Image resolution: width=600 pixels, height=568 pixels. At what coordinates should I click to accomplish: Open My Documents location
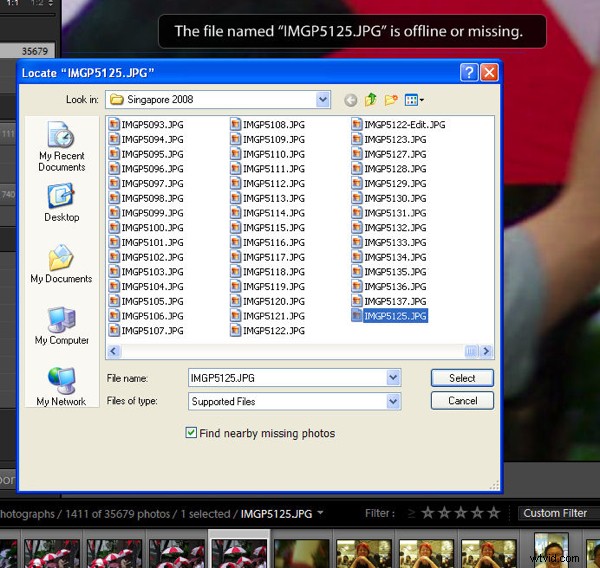61,264
